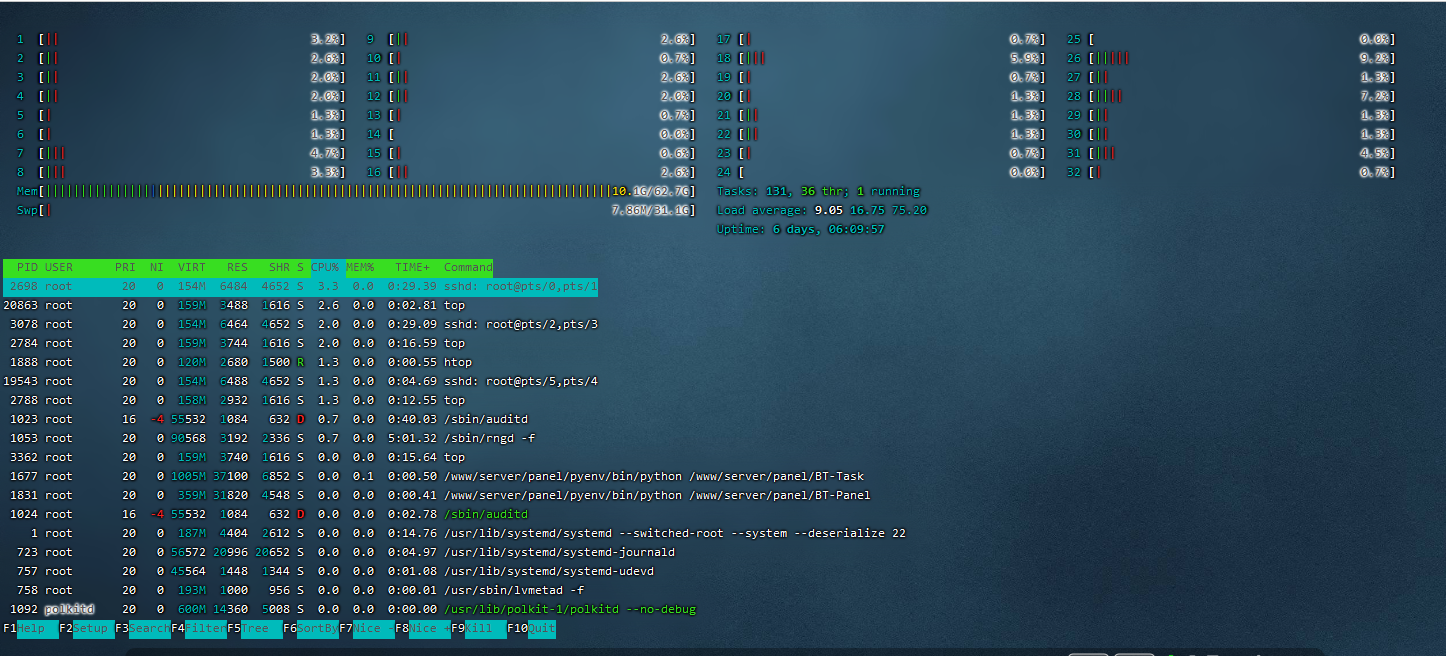Click the PRI column header
The image size is (1446, 656).
(x=125, y=267)
